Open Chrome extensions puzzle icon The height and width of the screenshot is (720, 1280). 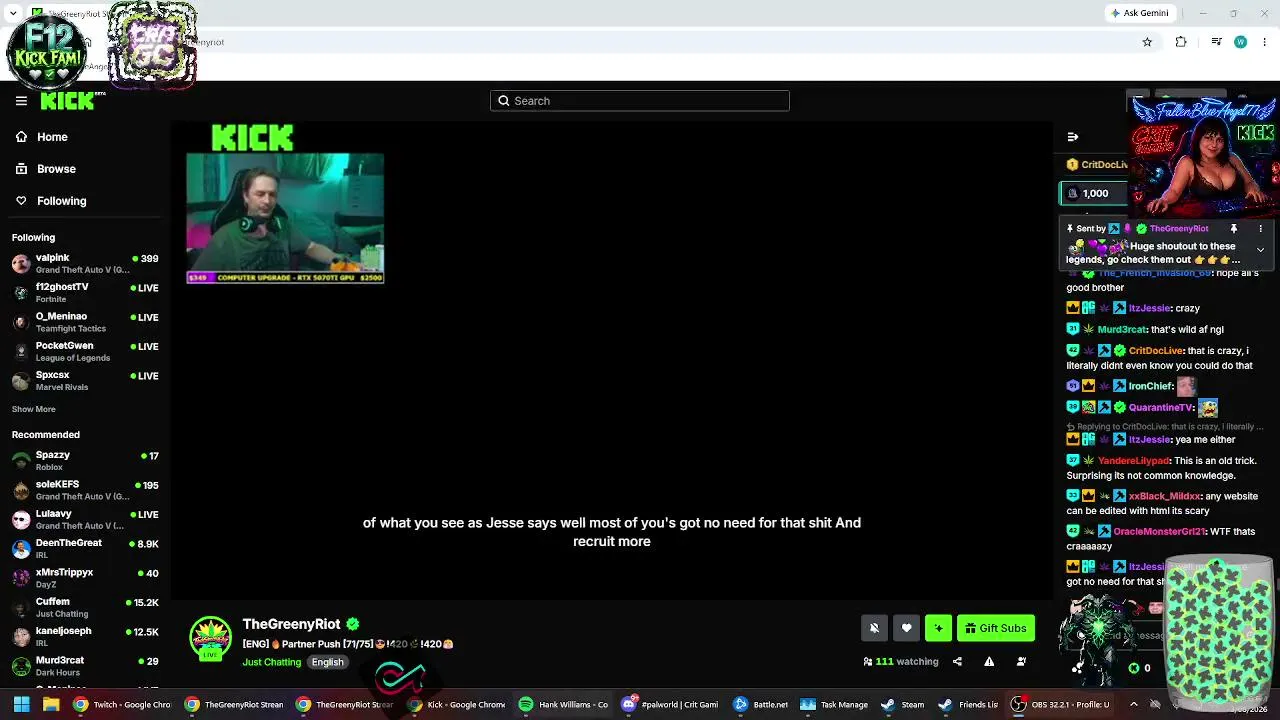[1181, 42]
